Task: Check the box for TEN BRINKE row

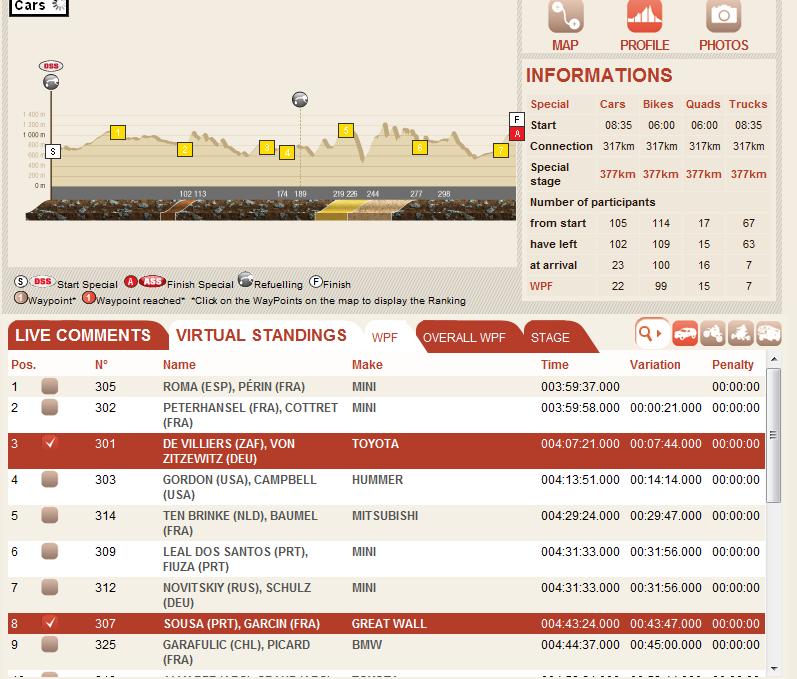Action: click(x=49, y=515)
